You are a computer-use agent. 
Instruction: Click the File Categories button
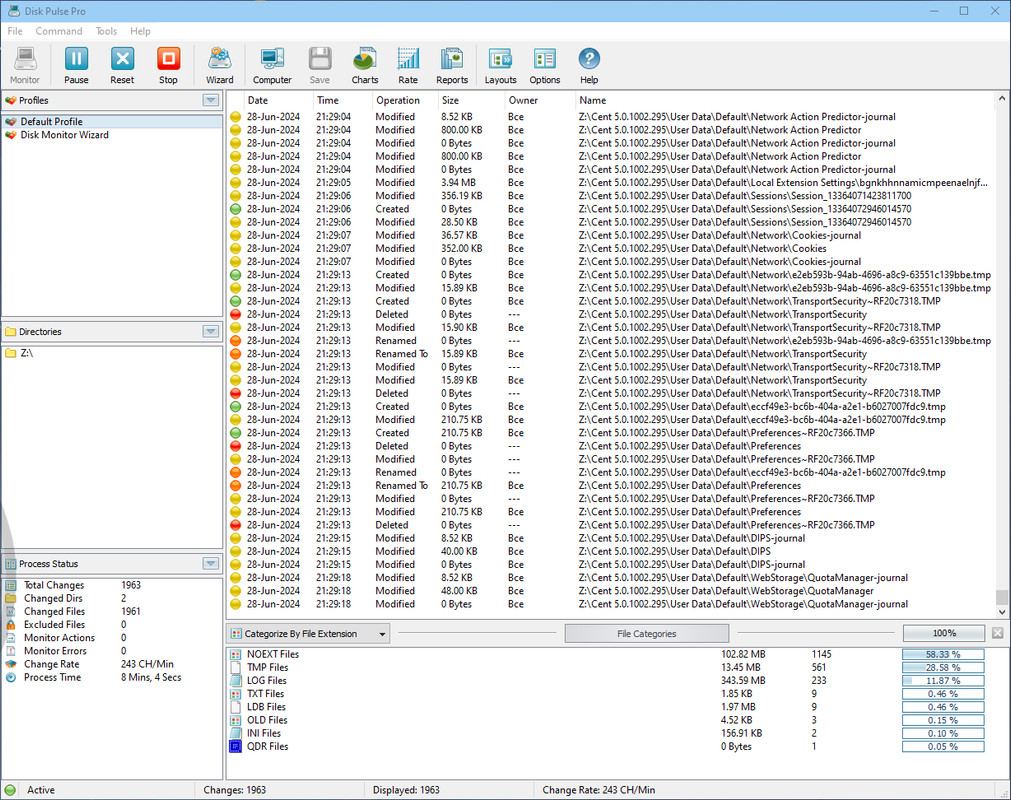tap(647, 634)
